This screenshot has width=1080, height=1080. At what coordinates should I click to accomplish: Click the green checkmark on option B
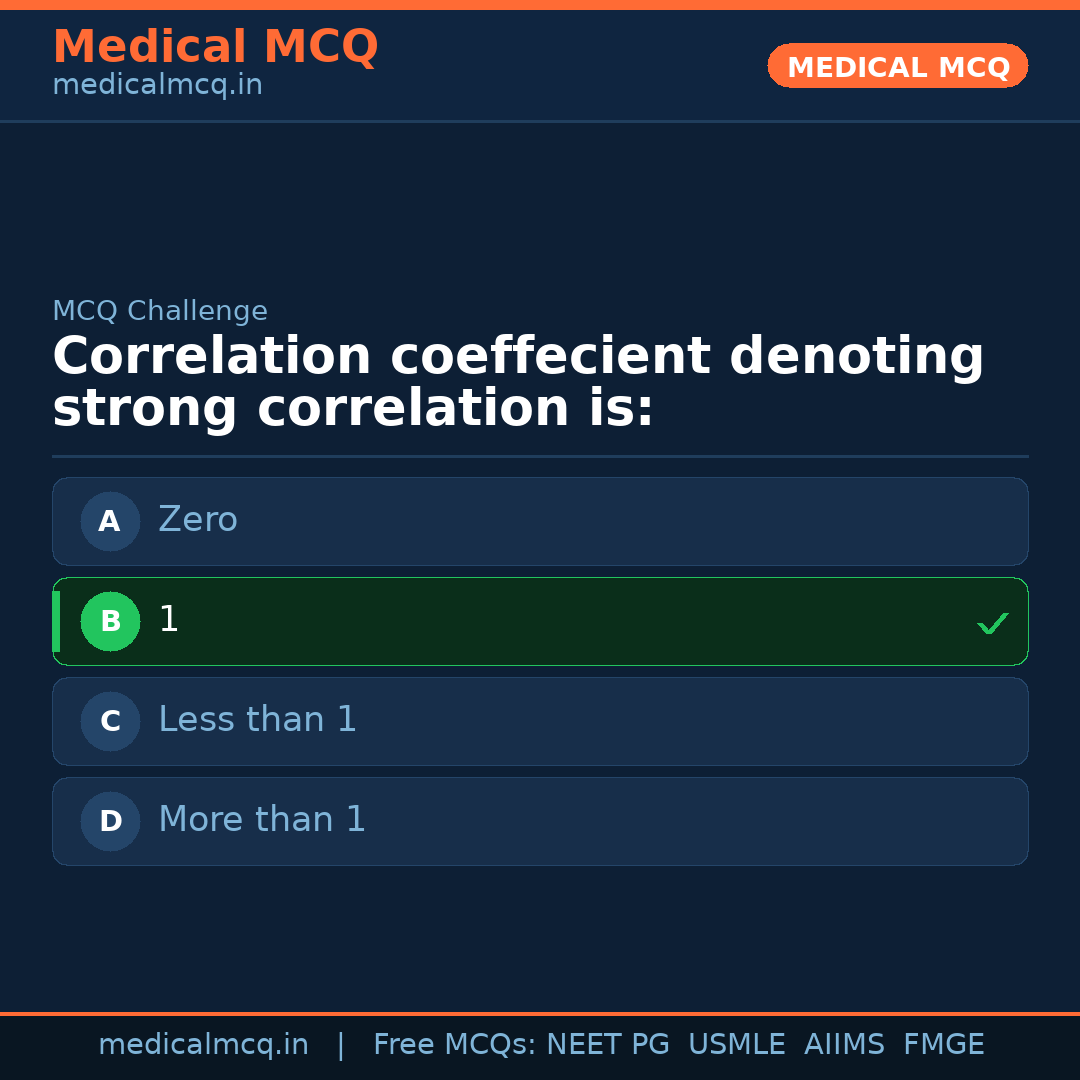pos(992,624)
